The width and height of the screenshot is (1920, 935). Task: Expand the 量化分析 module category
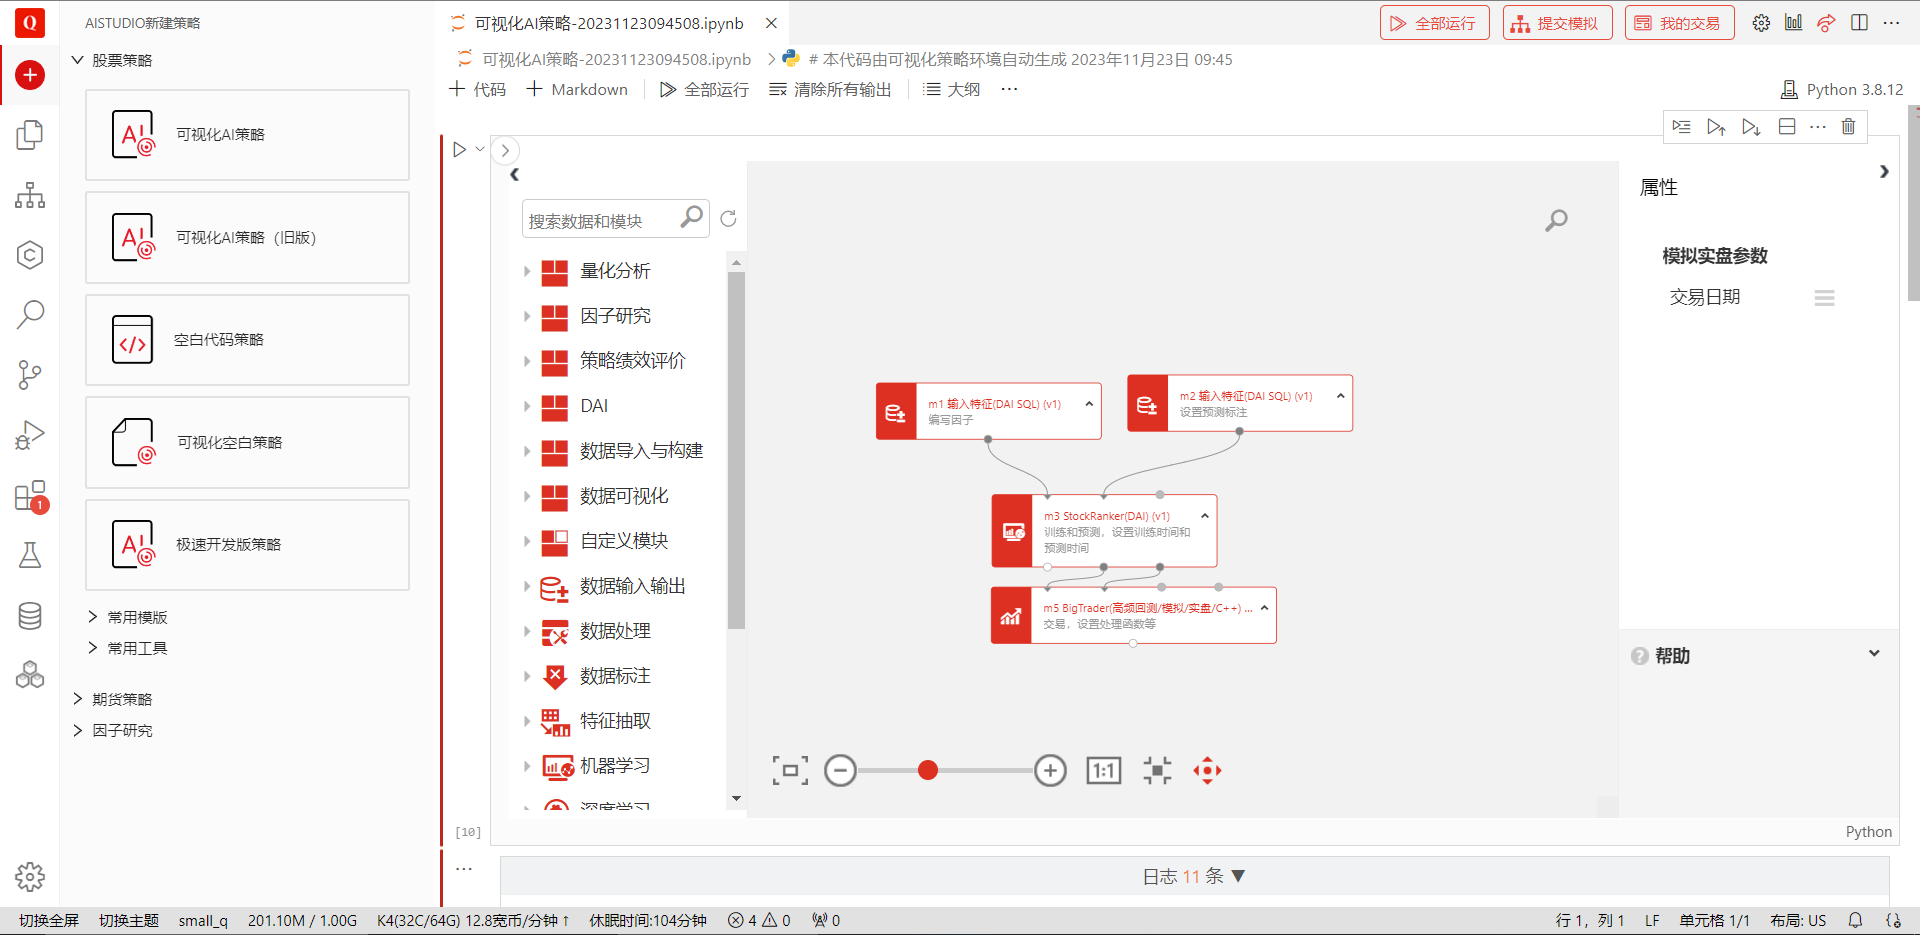pos(527,271)
